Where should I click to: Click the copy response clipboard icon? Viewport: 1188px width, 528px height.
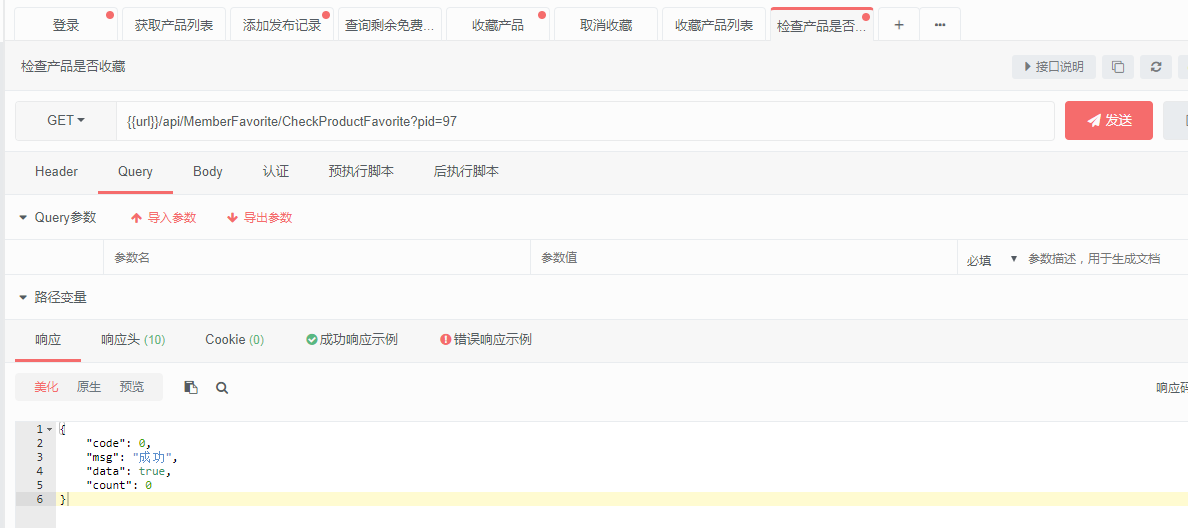pos(191,387)
